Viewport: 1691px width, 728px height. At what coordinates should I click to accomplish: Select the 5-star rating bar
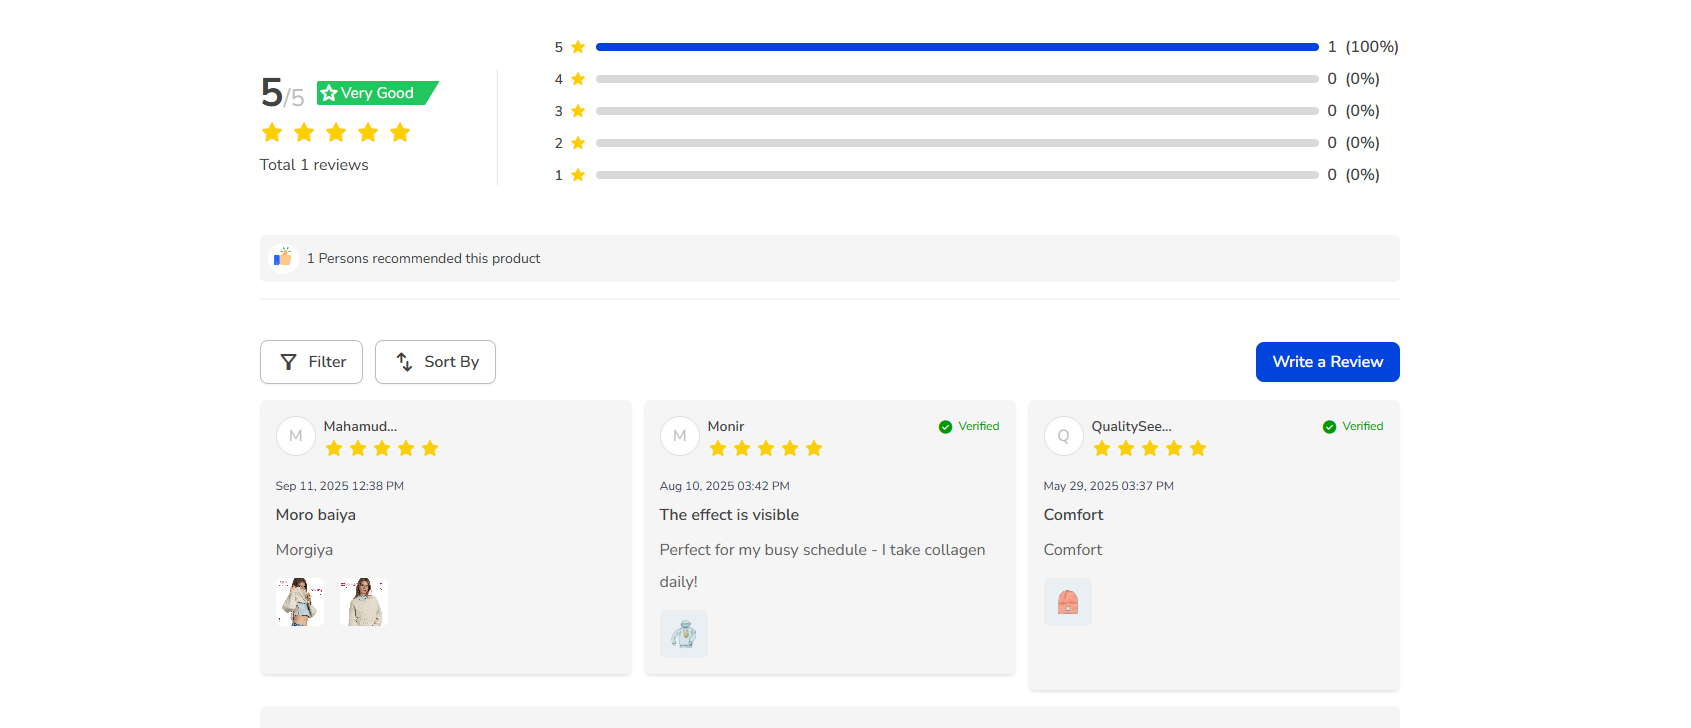(957, 47)
